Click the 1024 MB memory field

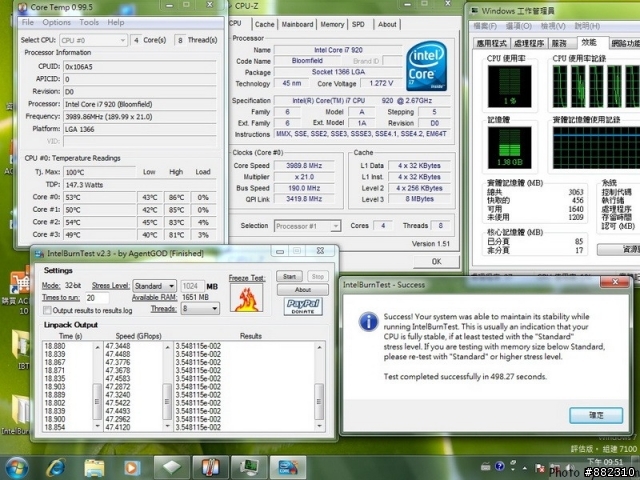pyautogui.click(x=192, y=286)
